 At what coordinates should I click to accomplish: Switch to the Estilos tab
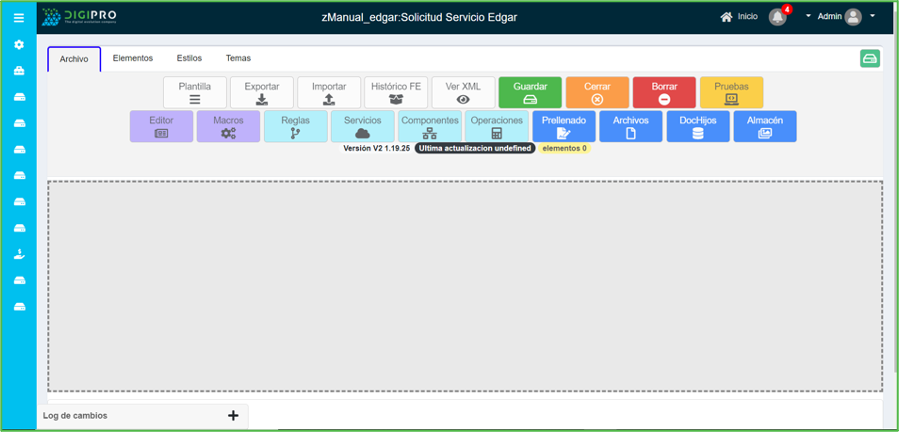[189, 59]
